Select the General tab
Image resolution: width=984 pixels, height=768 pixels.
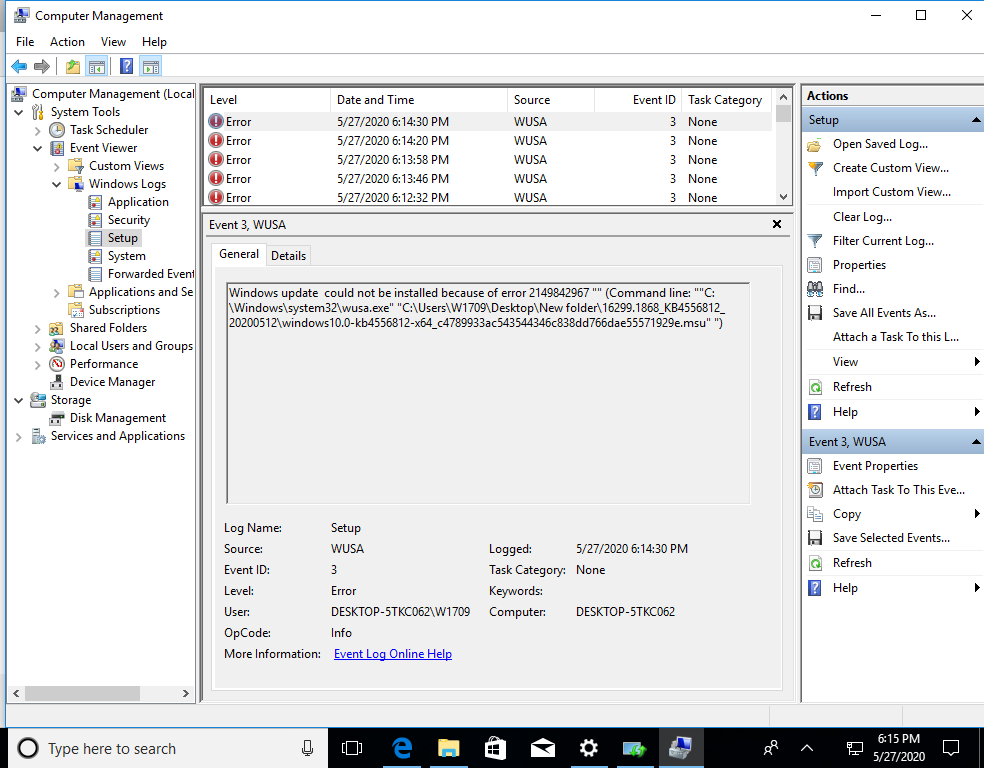pyautogui.click(x=238, y=253)
